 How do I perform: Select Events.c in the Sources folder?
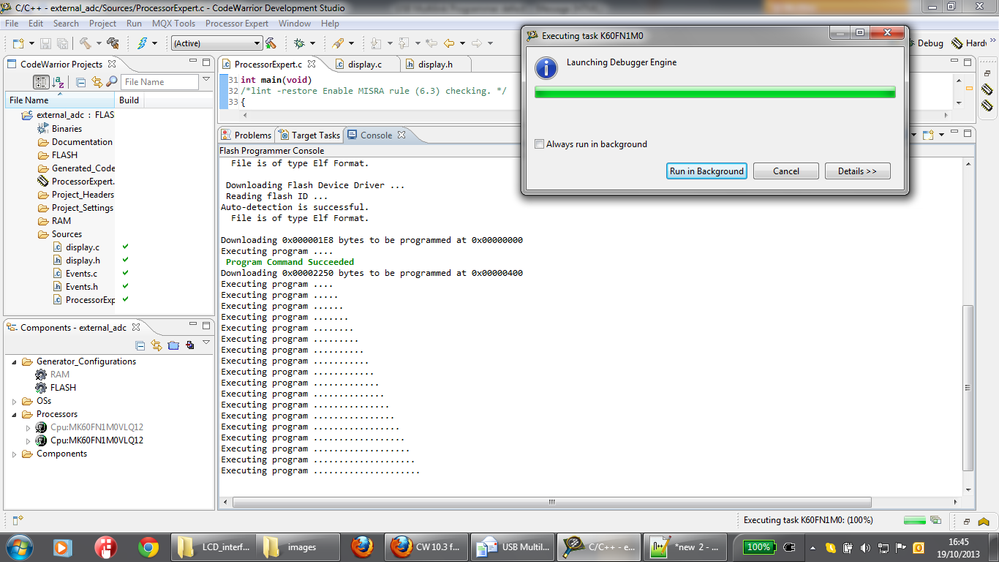(81, 274)
